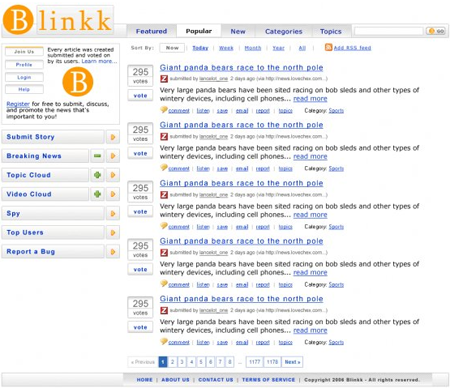Image resolution: width=450 pixels, height=388 pixels.
Task: Select page 1 in pagination
Action: pyautogui.click(x=163, y=362)
